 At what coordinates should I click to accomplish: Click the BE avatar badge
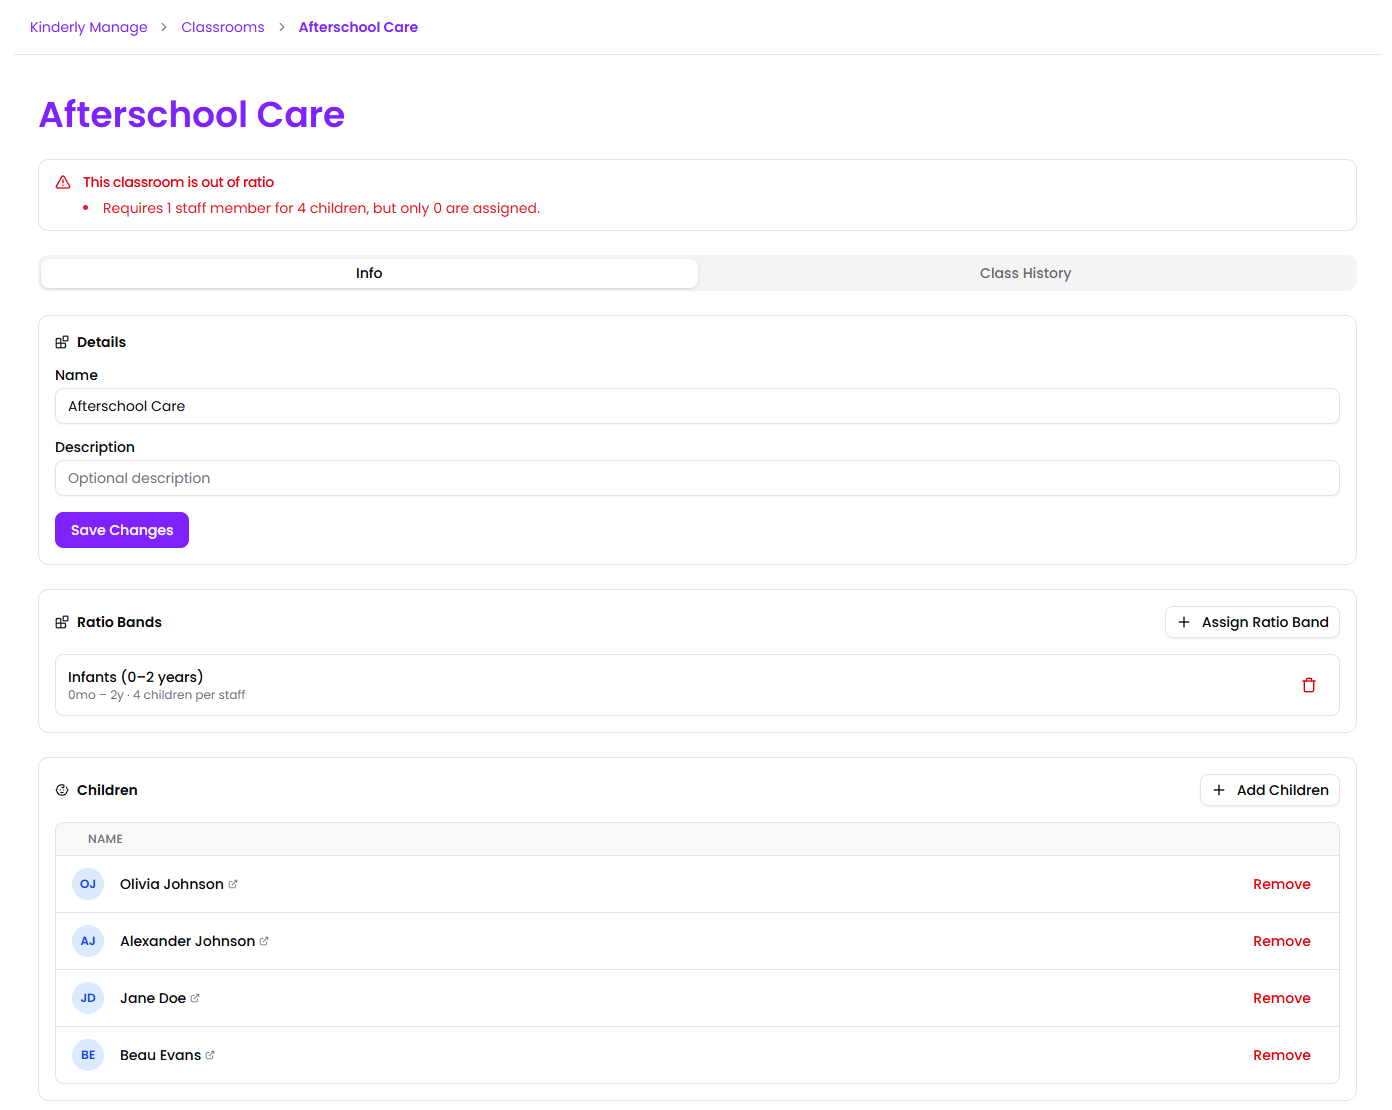[88, 1055]
